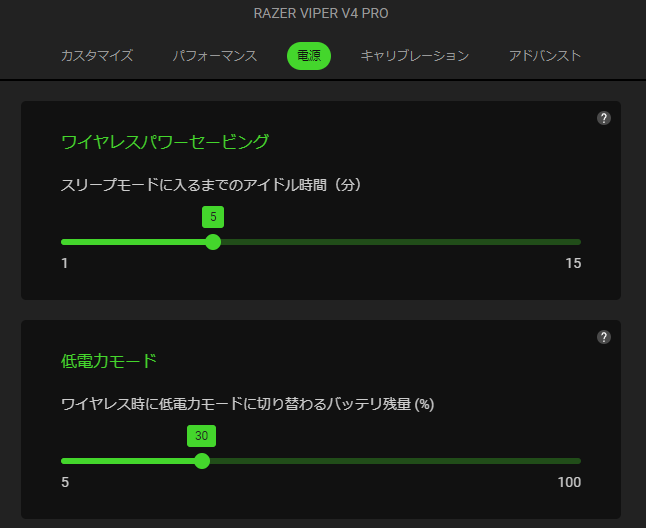Click the idle slider maximum label 15

pos(573,264)
